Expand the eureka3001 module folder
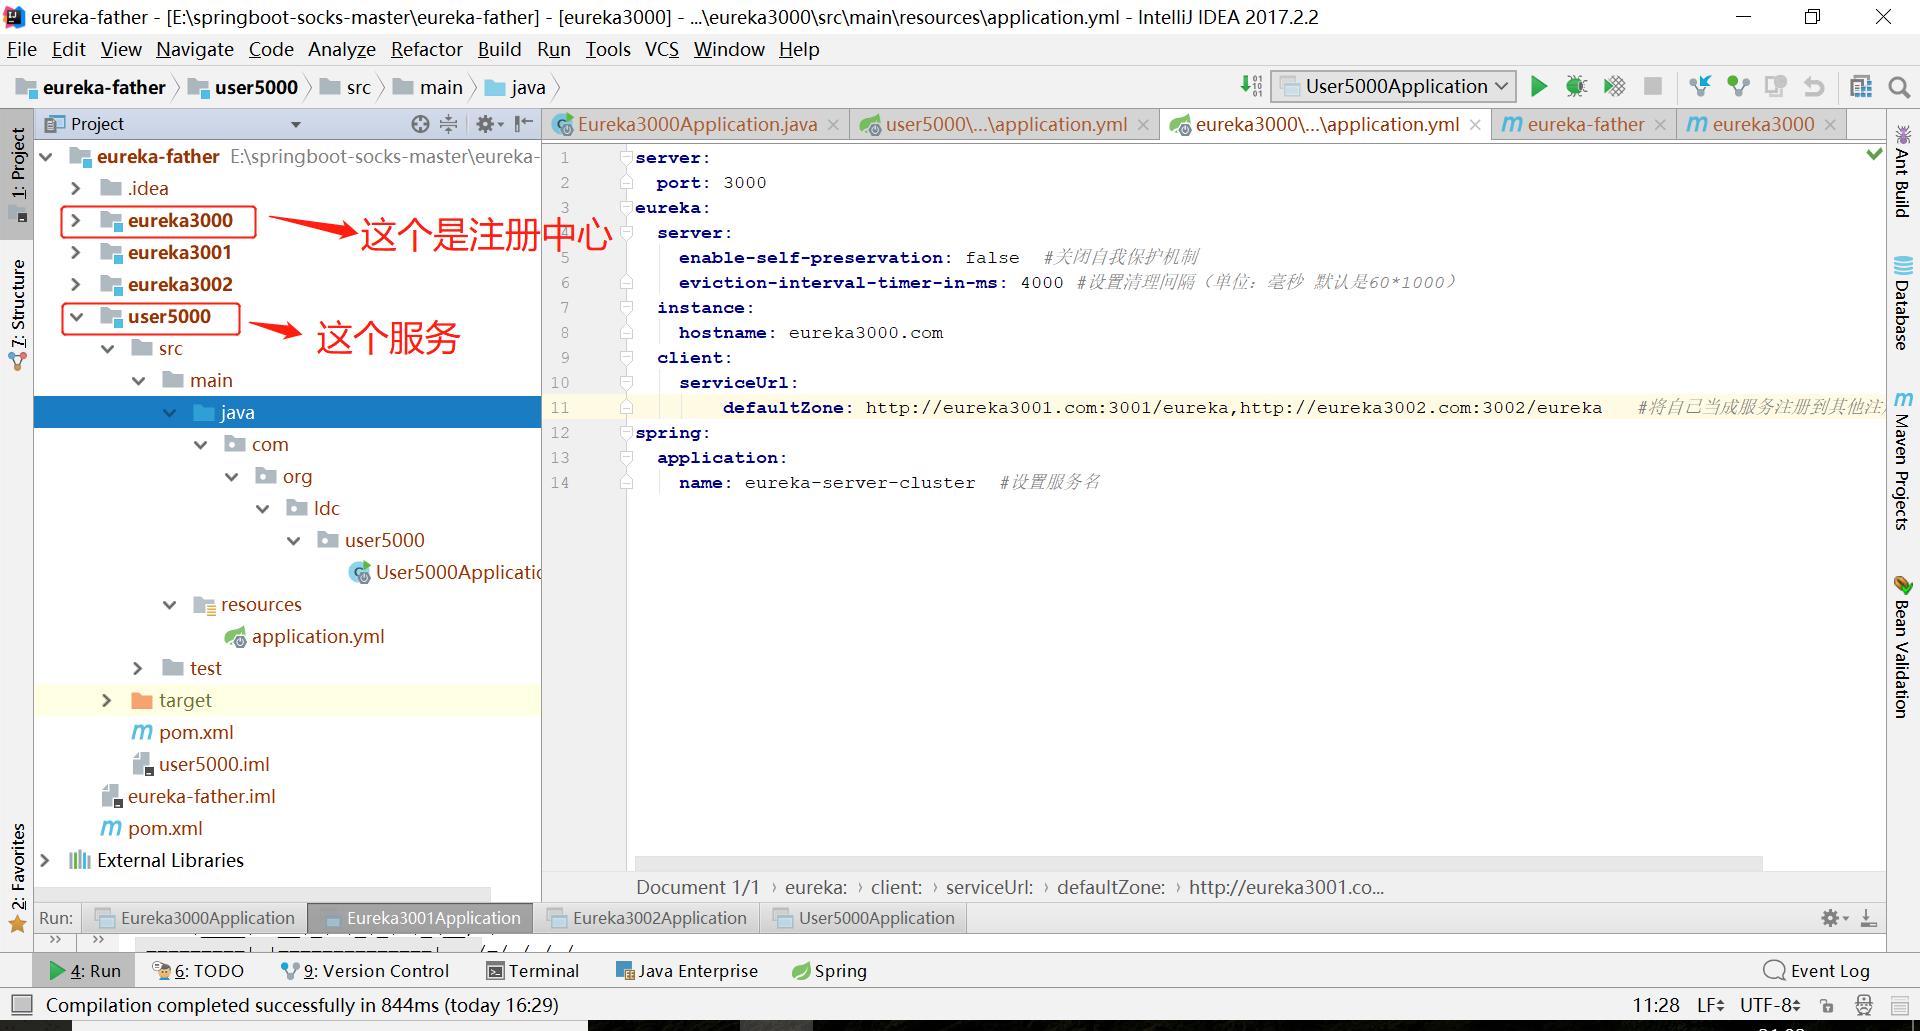Image resolution: width=1920 pixels, height=1031 pixels. [x=76, y=252]
